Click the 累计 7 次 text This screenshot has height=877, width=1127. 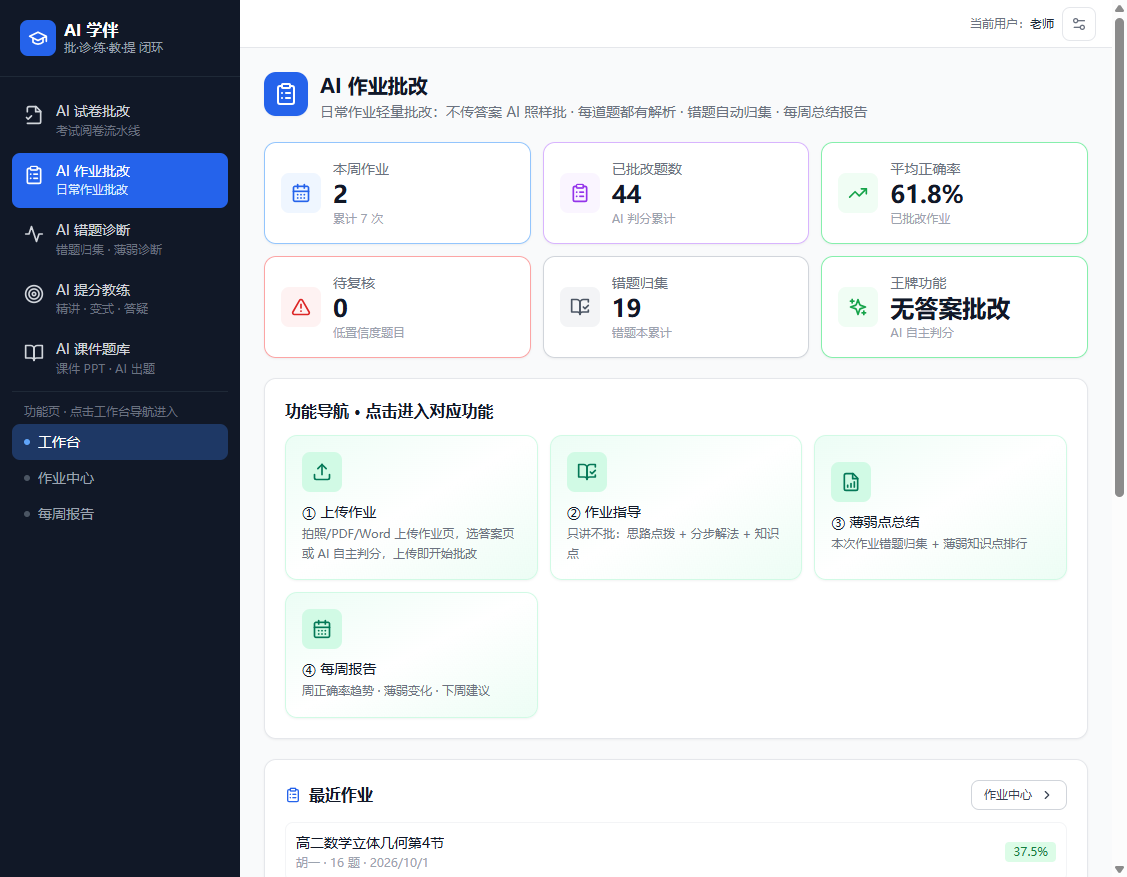click(358, 219)
